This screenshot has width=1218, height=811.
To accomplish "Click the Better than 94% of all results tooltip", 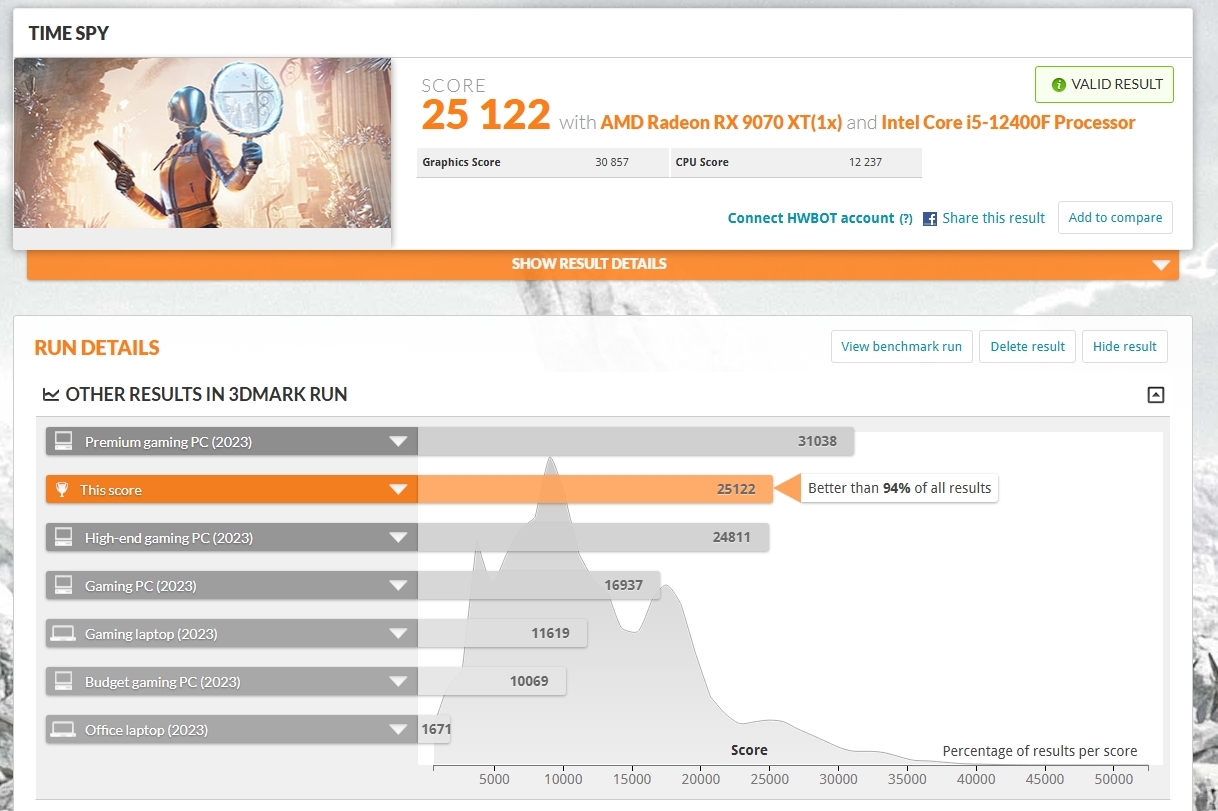I will tap(899, 489).
